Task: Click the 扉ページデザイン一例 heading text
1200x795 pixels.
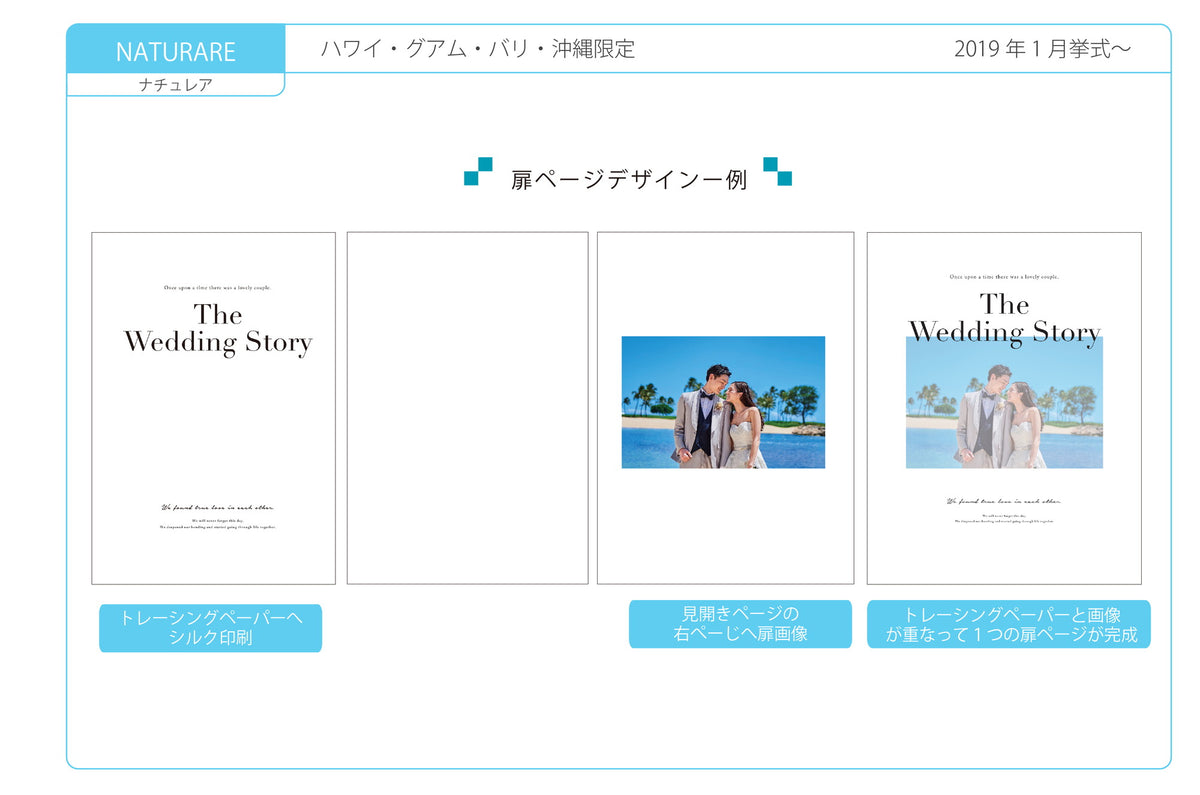Action: point(628,181)
